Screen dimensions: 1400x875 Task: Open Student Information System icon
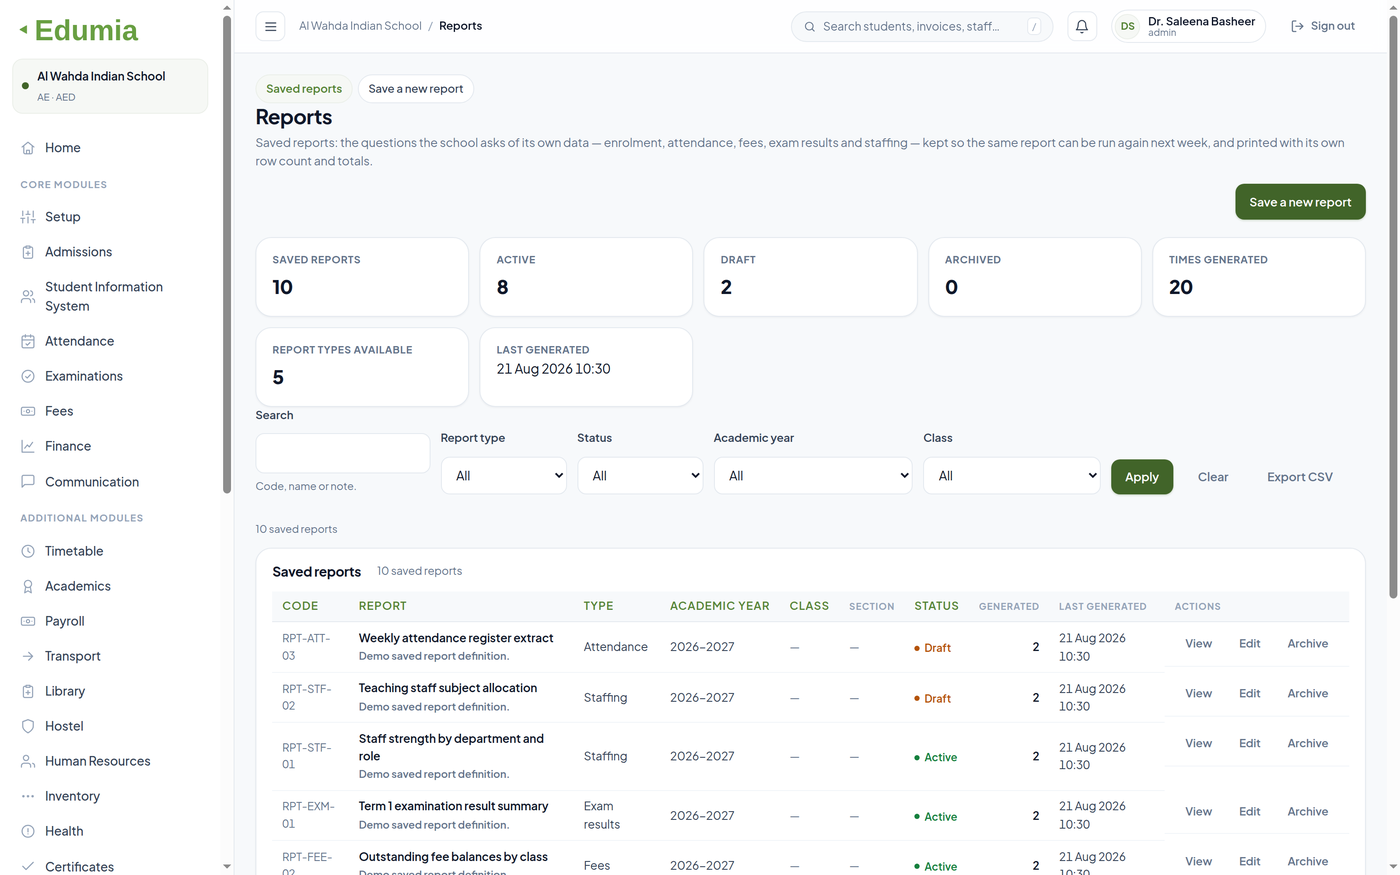pyautogui.click(x=28, y=297)
